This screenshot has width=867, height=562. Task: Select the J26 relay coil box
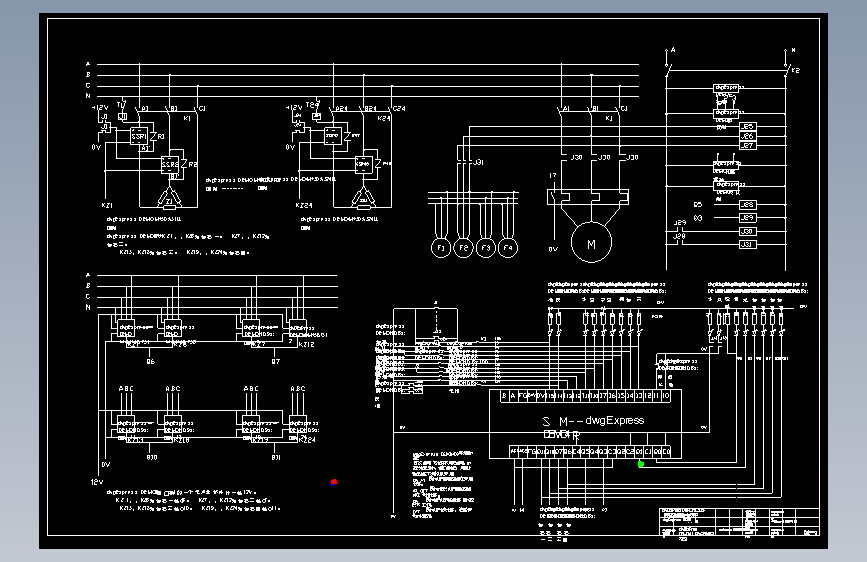pyautogui.click(x=747, y=136)
